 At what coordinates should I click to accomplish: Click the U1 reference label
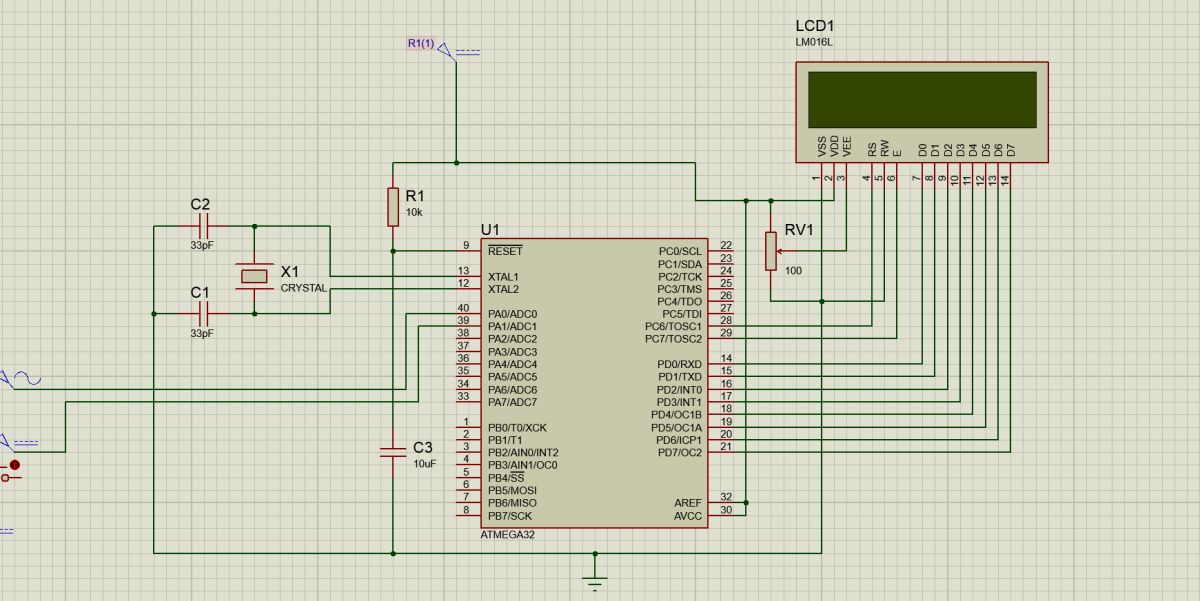click(489, 229)
